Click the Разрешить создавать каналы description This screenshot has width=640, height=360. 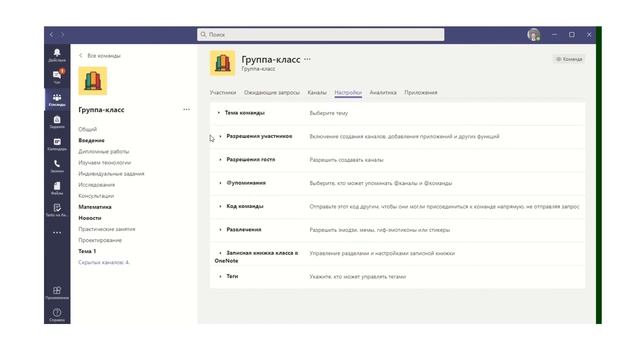pos(346,160)
